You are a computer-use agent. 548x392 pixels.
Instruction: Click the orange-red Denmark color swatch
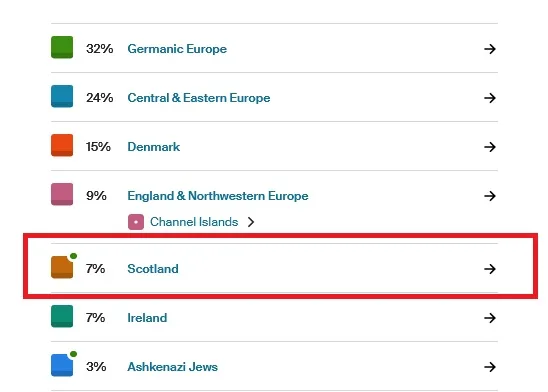pos(62,145)
